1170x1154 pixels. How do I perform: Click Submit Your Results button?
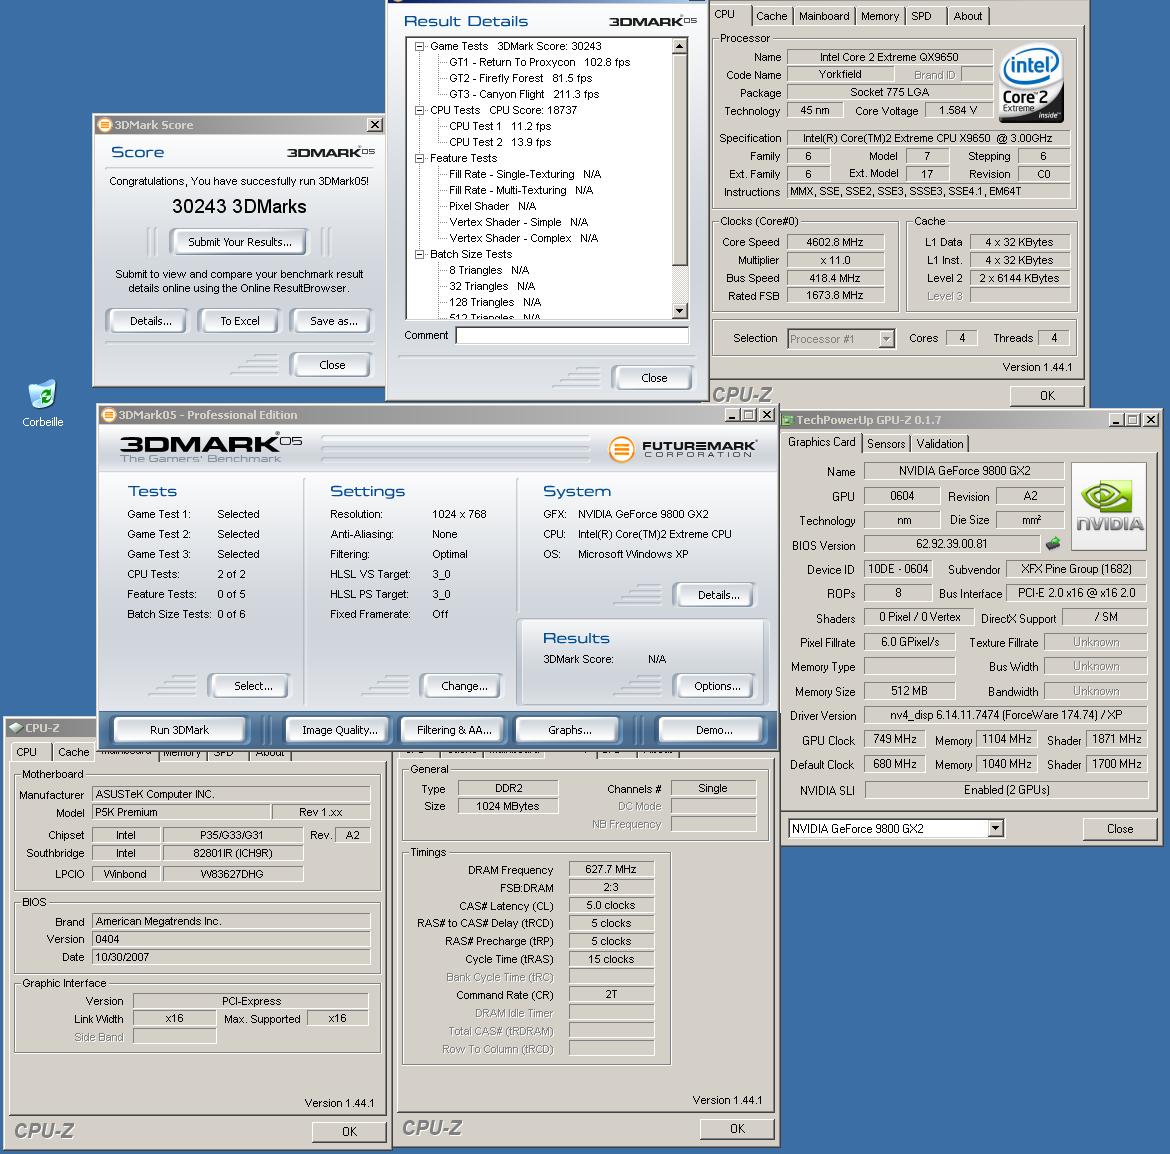pyautogui.click(x=239, y=242)
